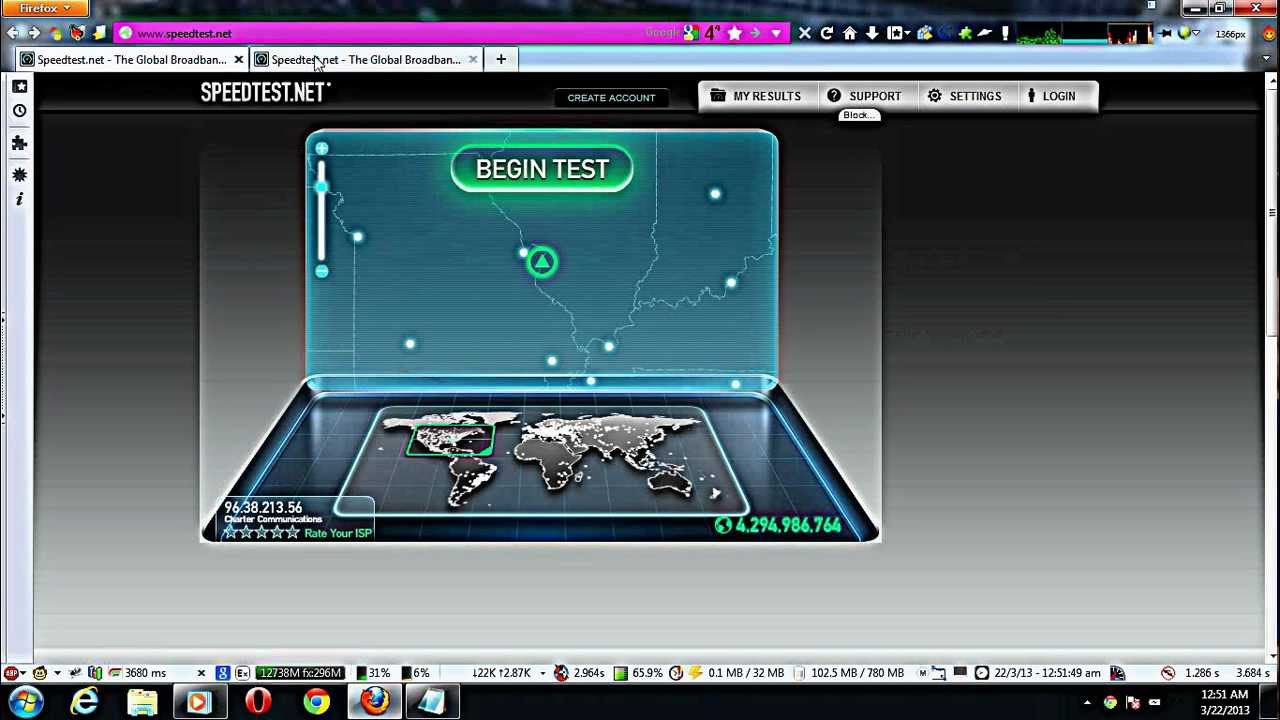The height and width of the screenshot is (720, 1280).
Task: Open the sidebar gear icon
Action: pyautogui.click(x=19, y=175)
